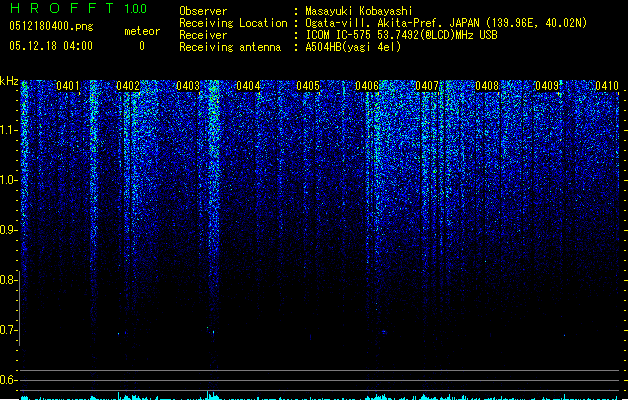Click the meteor count label
The width and height of the screenshot is (629, 400).
point(142,31)
